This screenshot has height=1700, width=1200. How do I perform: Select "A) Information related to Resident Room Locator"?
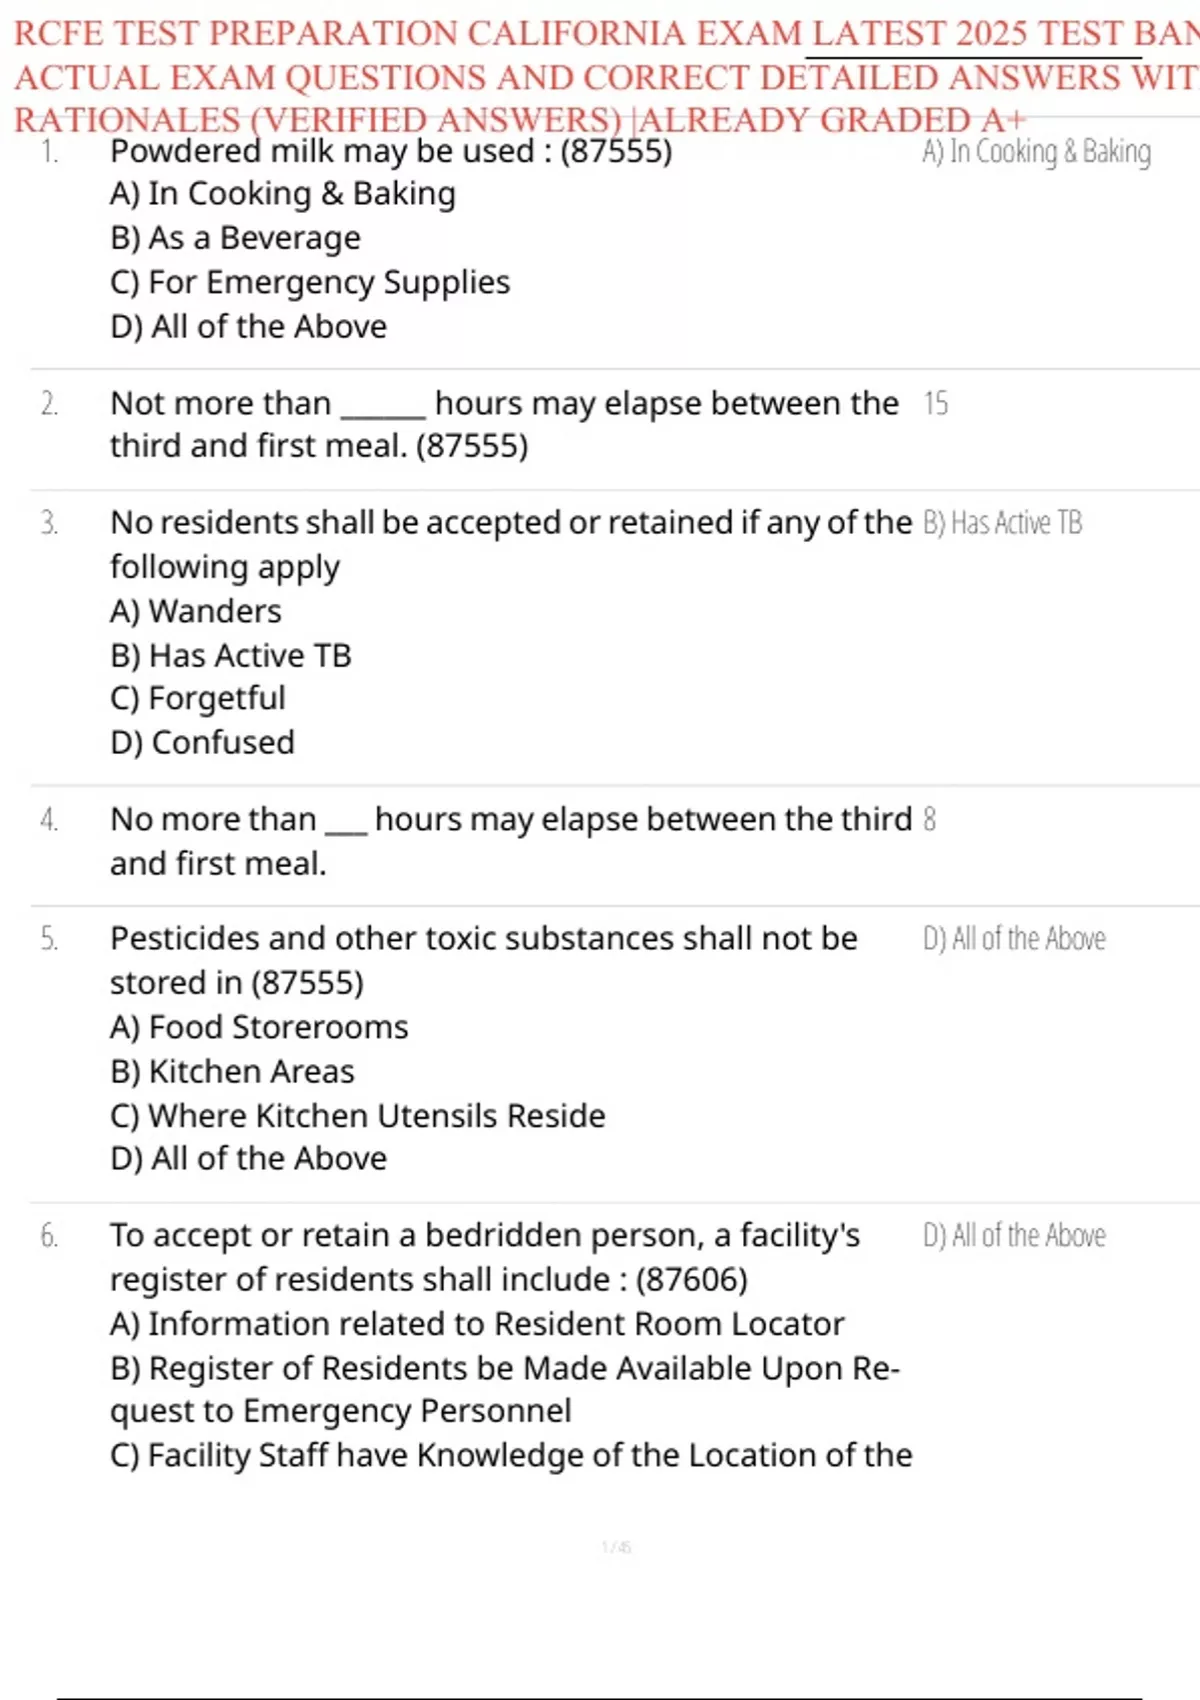coord(477,1324)
